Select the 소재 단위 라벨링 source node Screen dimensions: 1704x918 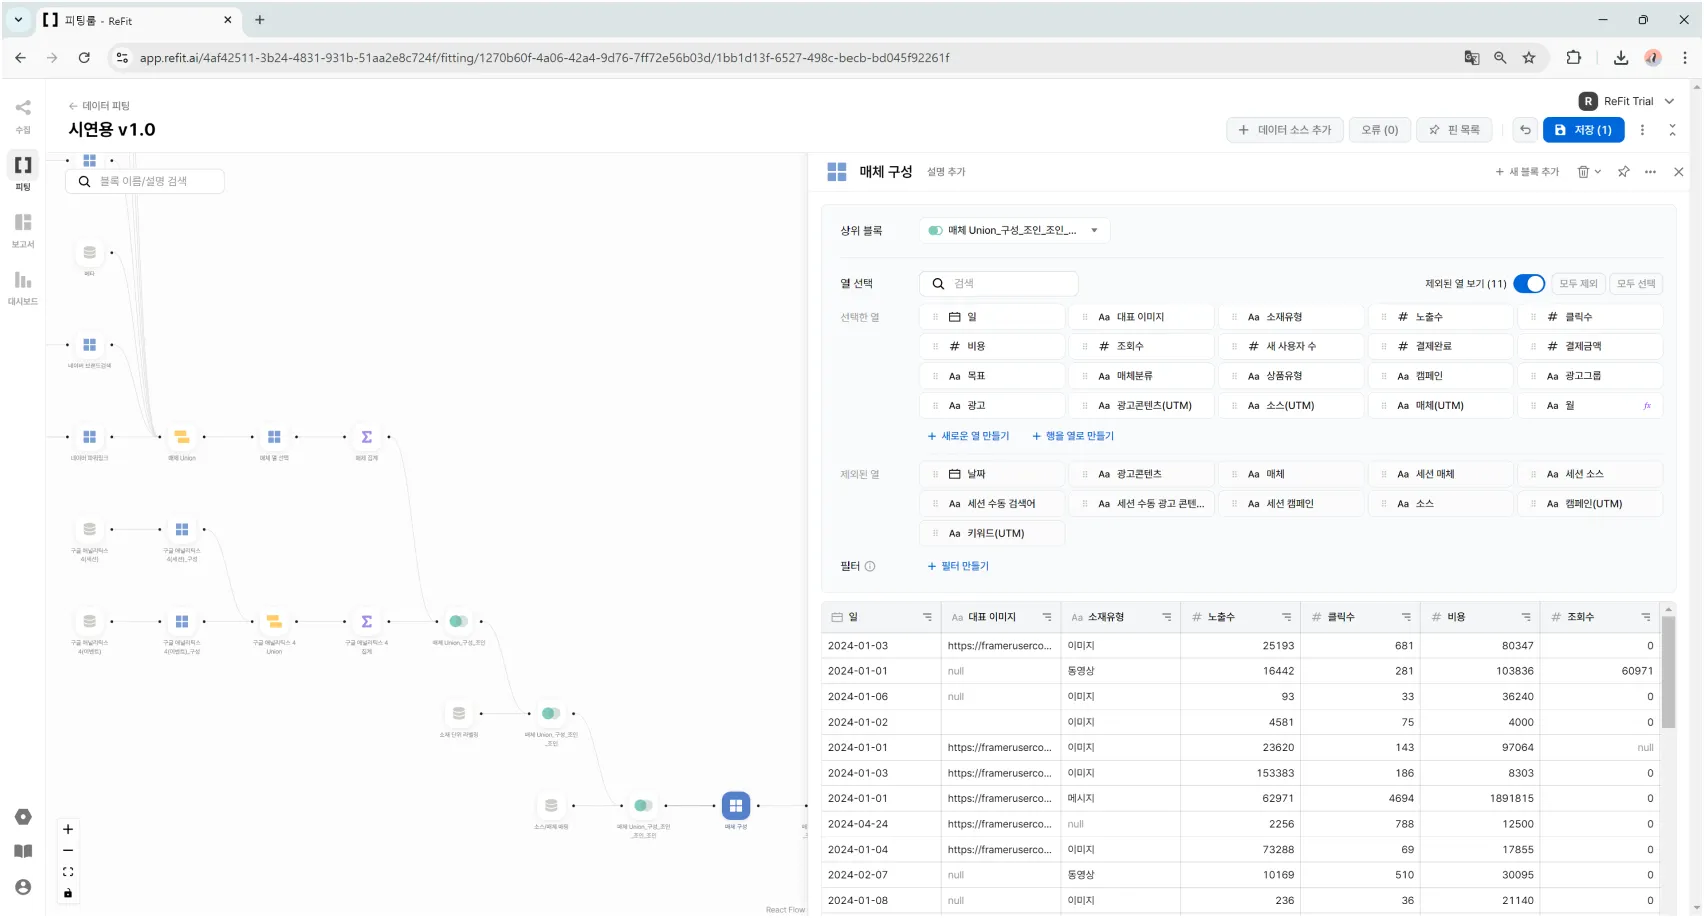click(459, 713)
